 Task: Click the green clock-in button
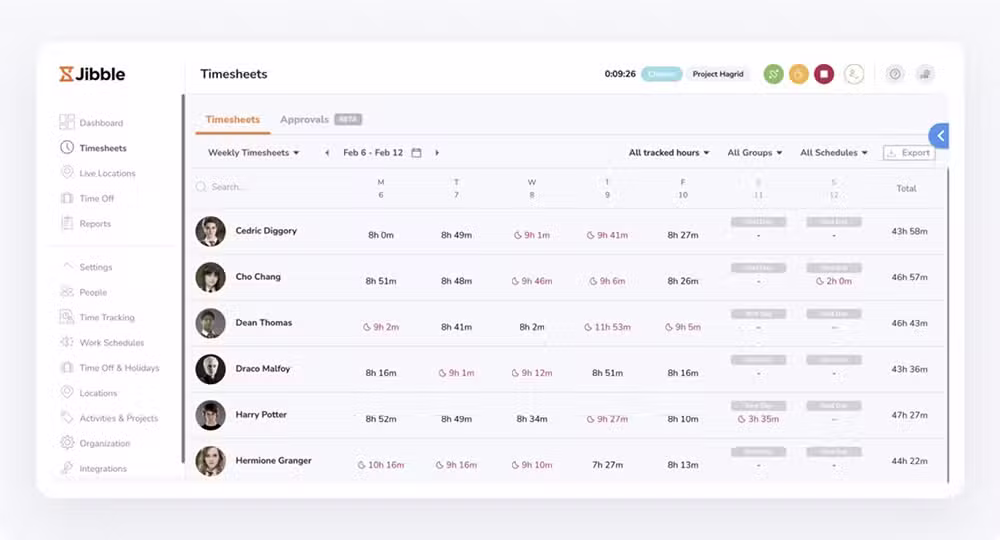tap(773, 74)
